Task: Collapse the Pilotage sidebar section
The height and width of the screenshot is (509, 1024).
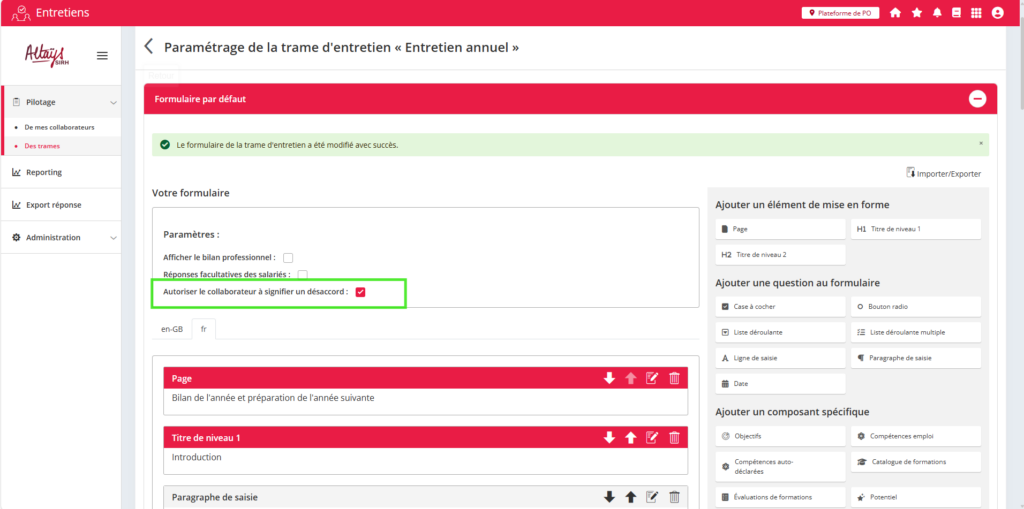Action: tap(113, 102)
